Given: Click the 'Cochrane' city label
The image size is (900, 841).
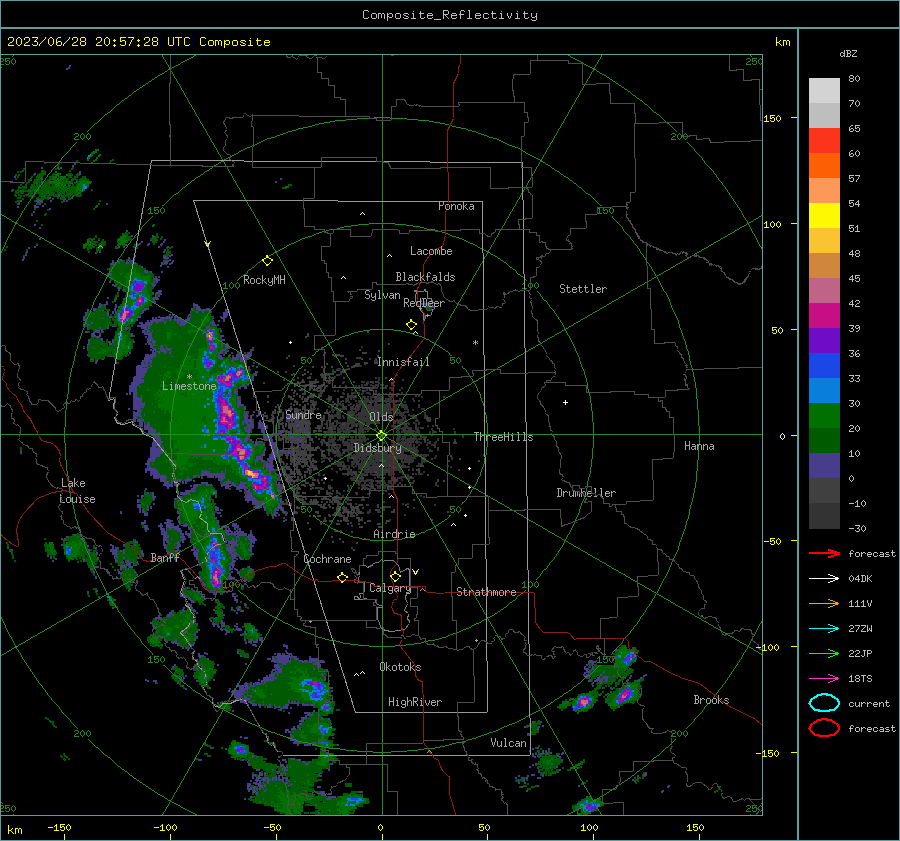Looking at the screenshot, I should [327, 559].
